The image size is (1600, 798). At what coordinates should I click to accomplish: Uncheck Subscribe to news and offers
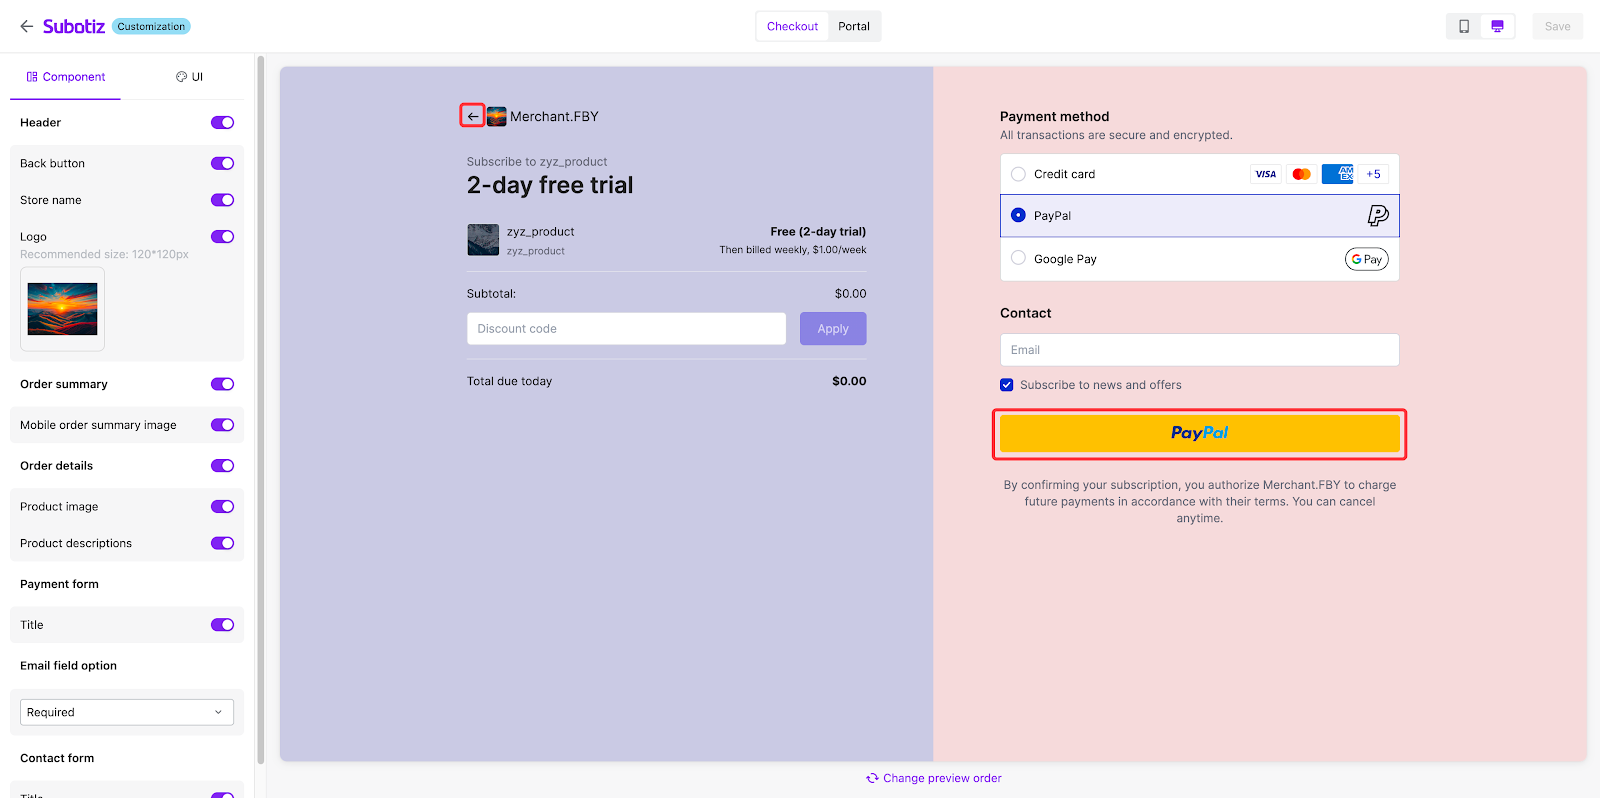(1007, 385)
